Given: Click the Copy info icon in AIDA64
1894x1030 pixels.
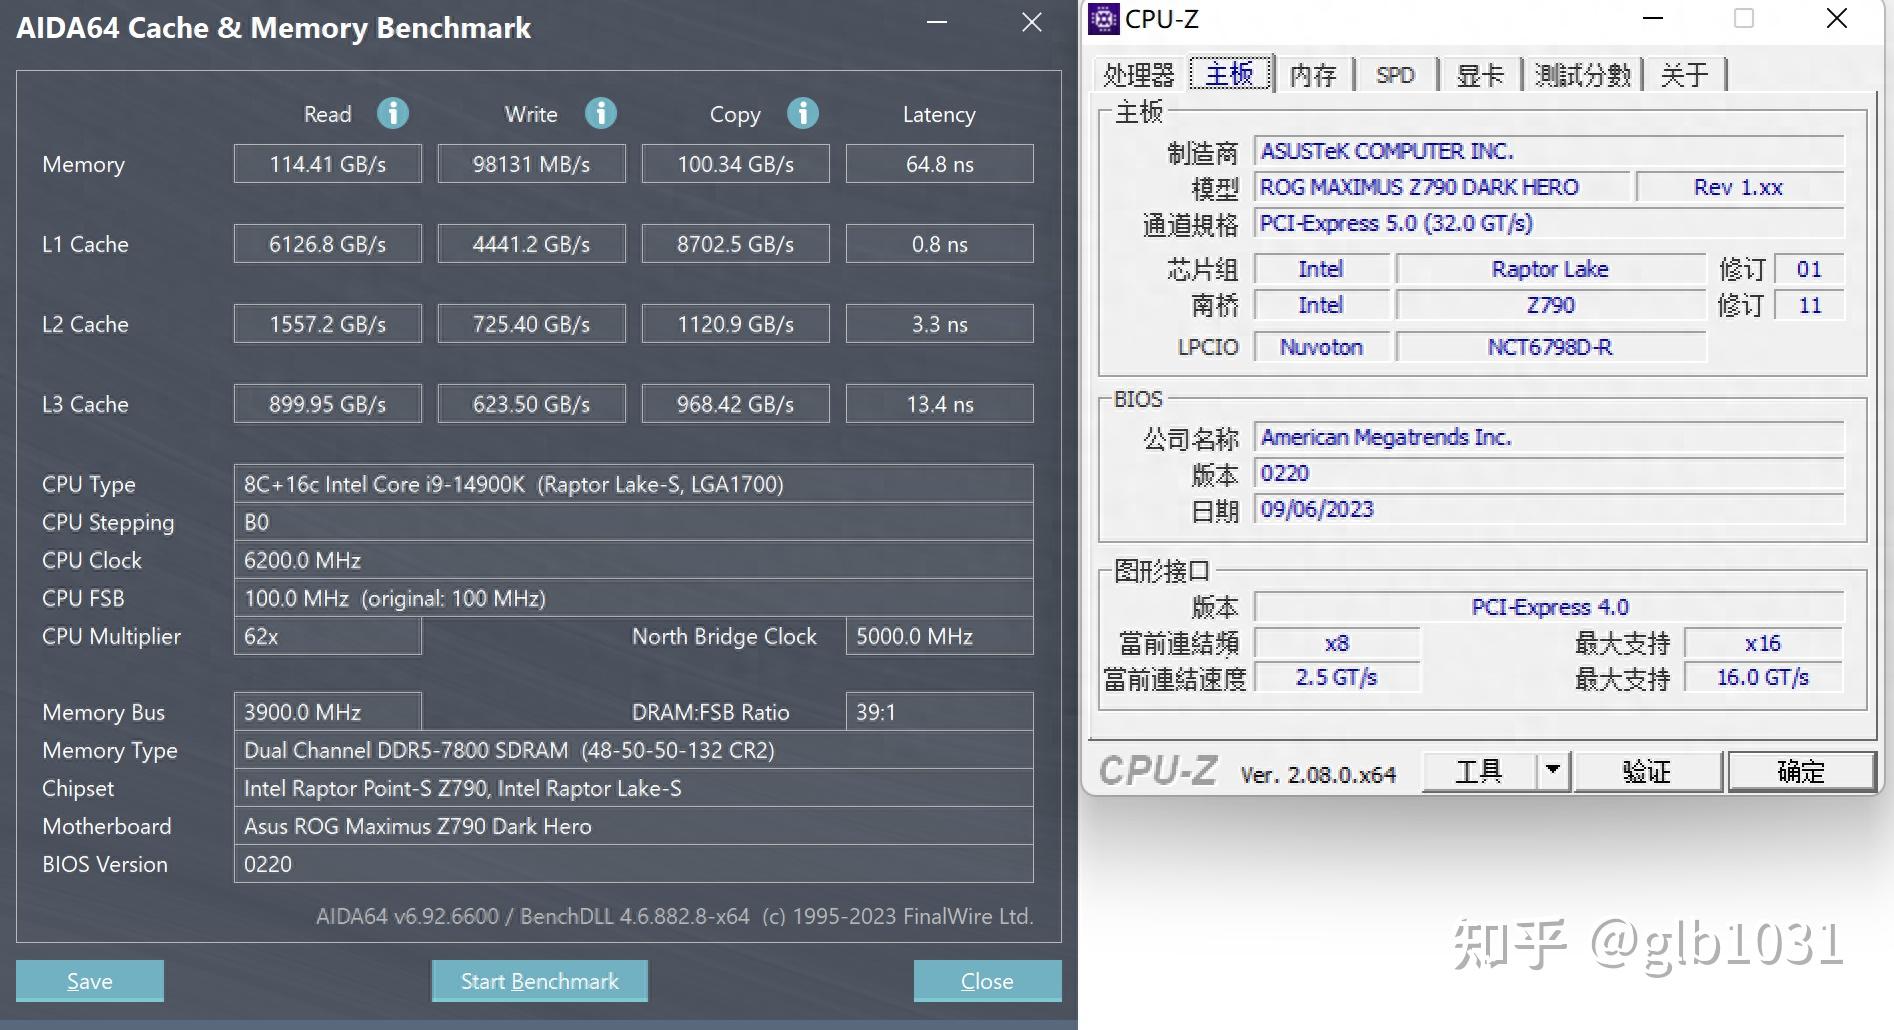Looking at the screenshot, I should click(803, 113).
